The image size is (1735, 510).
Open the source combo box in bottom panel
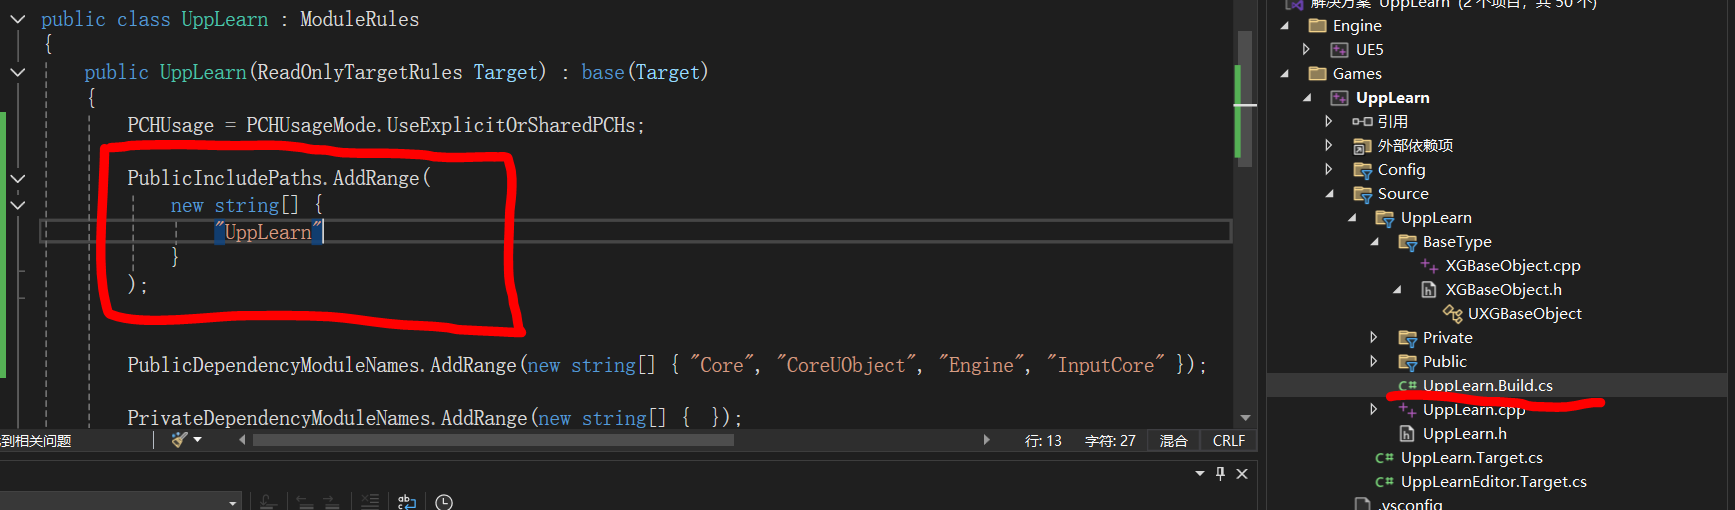[120, 502]
